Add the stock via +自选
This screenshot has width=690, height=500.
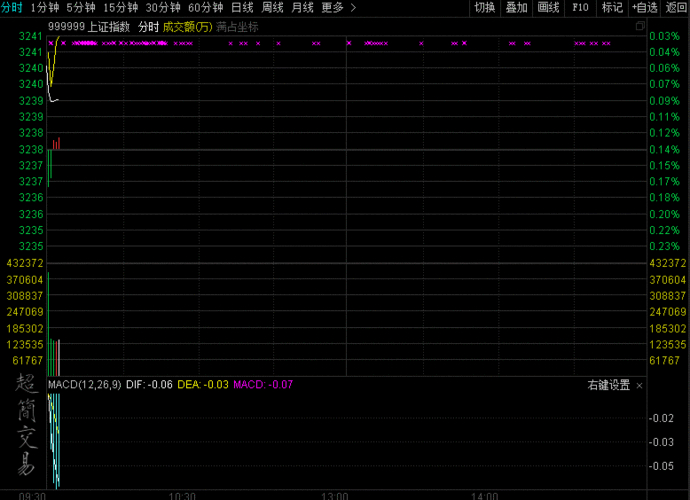[644, 8]
